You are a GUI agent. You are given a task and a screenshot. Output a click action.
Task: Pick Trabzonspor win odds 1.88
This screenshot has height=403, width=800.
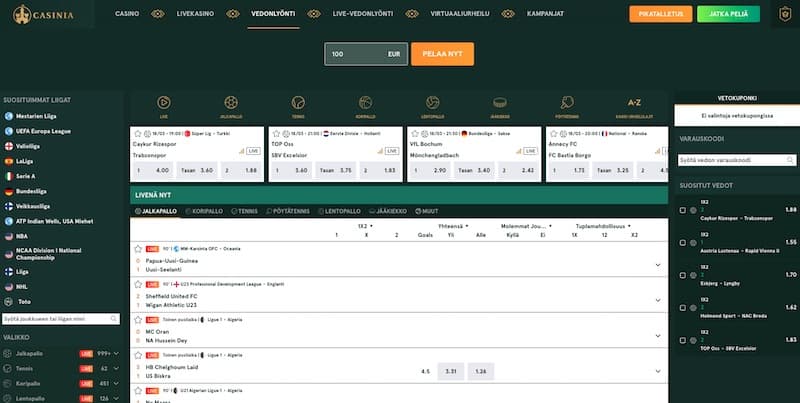click(x=241, y=170)
